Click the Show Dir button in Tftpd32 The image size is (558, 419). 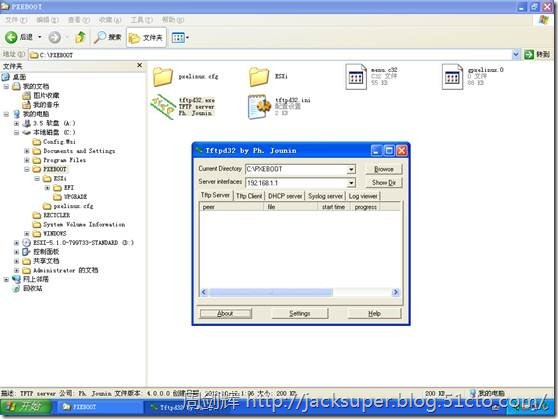(384, 183)
